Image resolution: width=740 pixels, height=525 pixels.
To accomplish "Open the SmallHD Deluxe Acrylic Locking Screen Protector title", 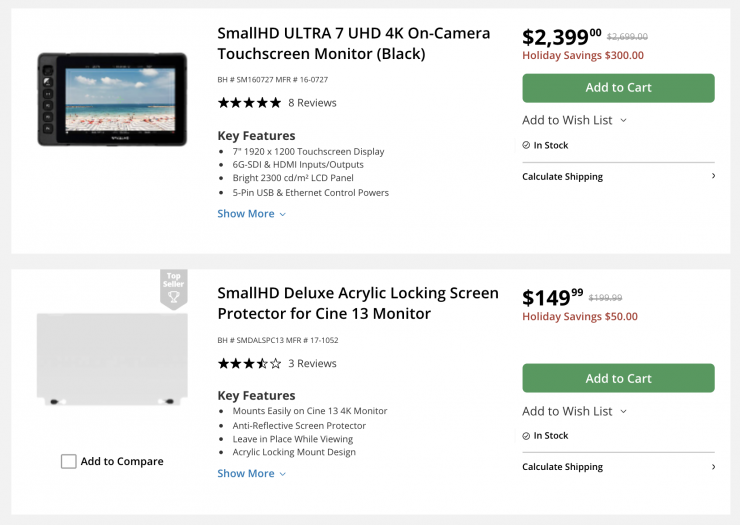I will click(357, 303).
